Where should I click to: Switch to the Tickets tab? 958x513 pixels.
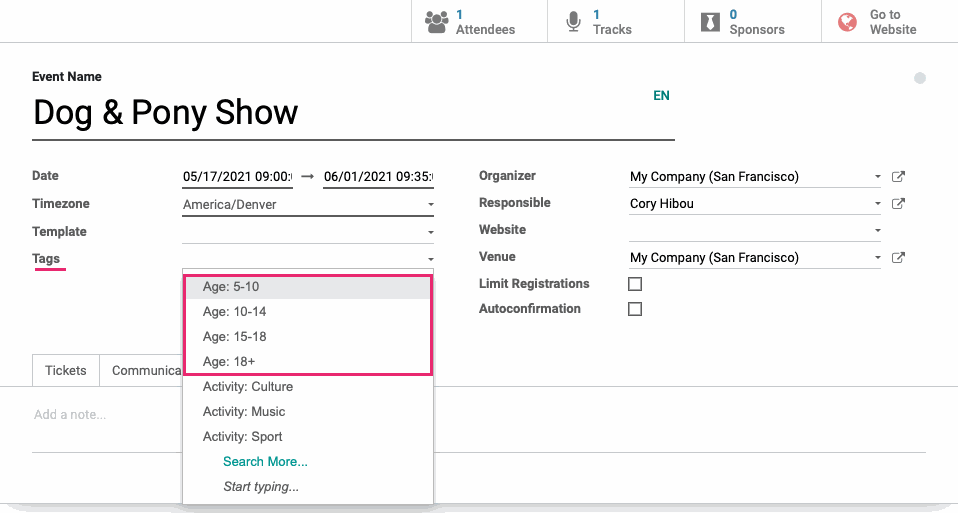(x=66, y=370)
